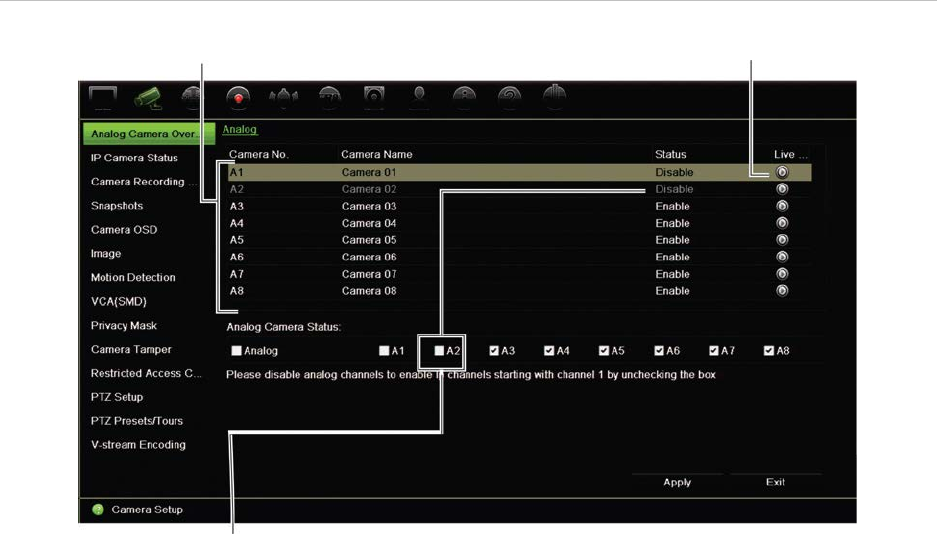This screenshot has width=937, height=534.
Task: Select the Camera 02 row name
Action: coord(369,189)
